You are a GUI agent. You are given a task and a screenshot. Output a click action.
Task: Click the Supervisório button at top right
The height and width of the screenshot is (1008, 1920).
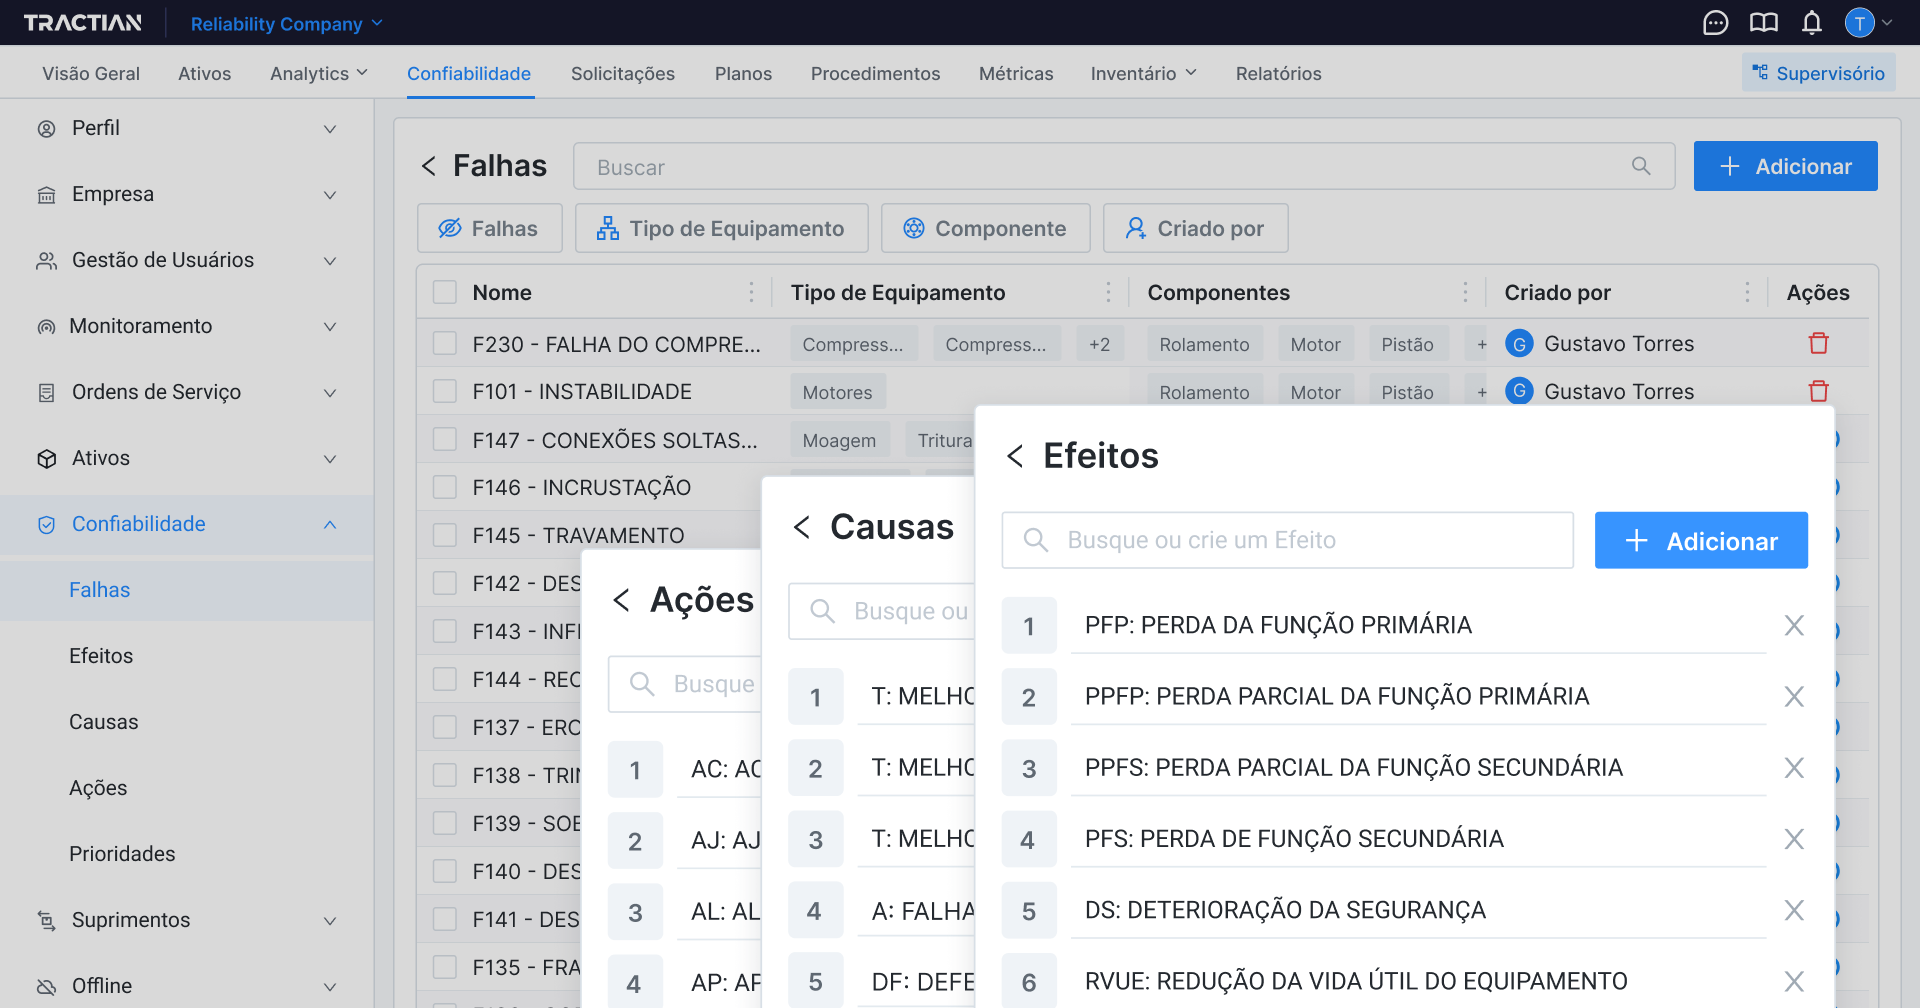pos(1819,72)
